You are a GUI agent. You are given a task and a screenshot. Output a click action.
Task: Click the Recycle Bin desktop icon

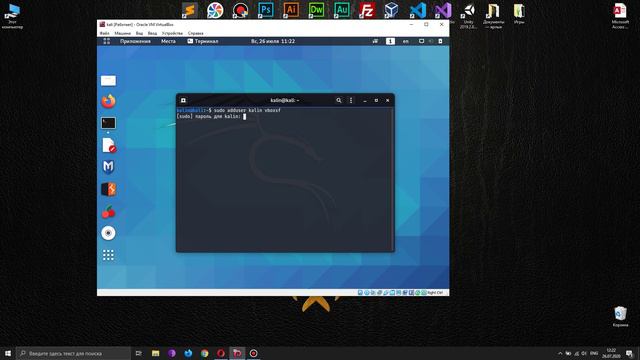point(620,317)
